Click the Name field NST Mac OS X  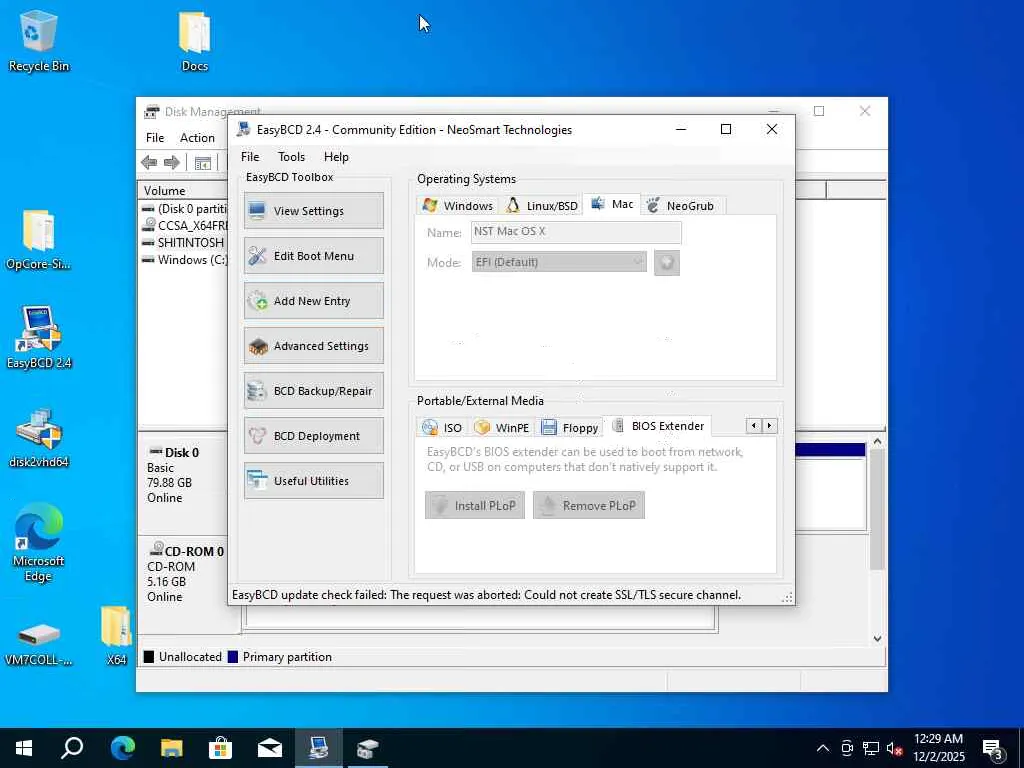click(x=576, y=232)
